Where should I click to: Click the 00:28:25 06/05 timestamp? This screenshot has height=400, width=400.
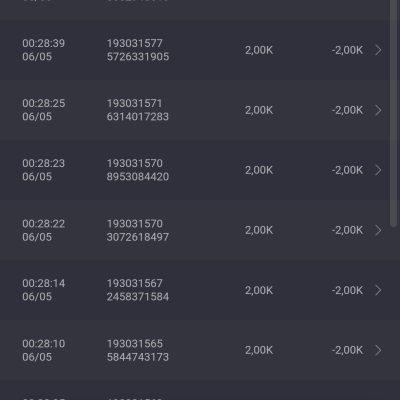44,110
